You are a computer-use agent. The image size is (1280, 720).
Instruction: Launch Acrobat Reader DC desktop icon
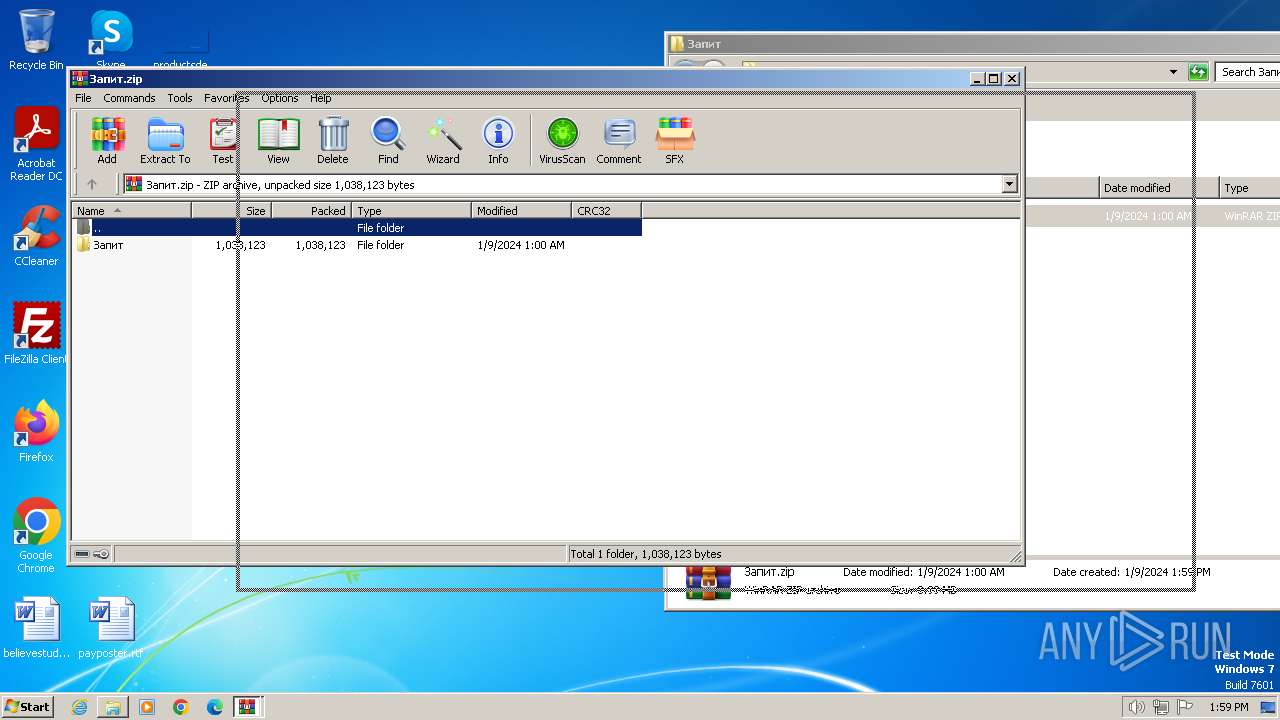(x=36, y=145)
